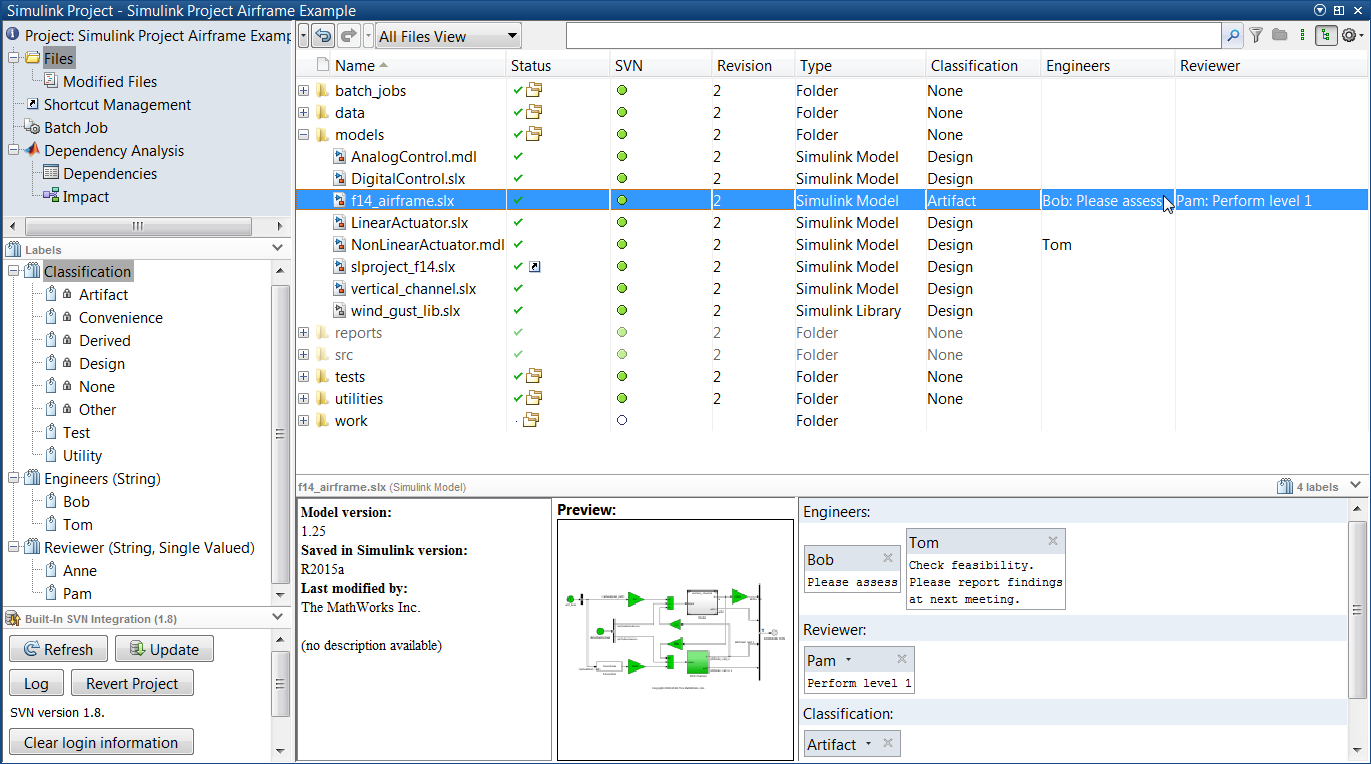The width and height of the screenshot is (1371, 764).
Task: Click the Impact graph icon
Action: click(51, 196)
